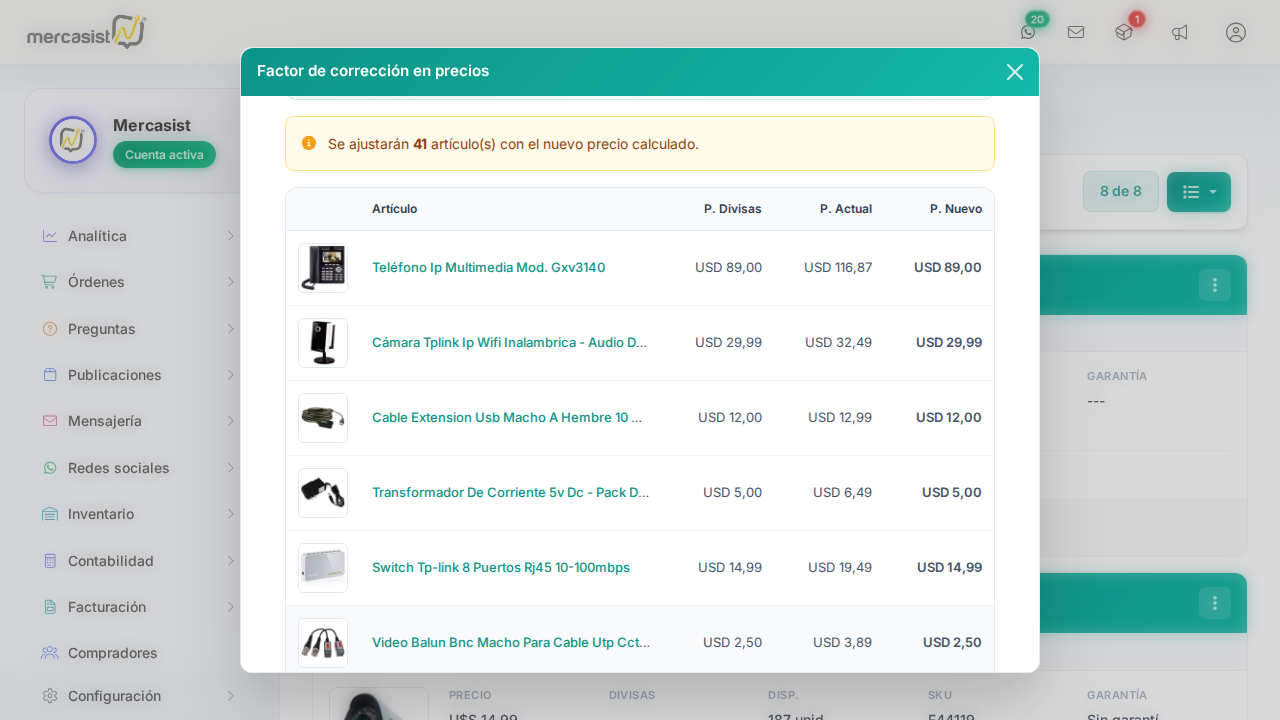The image size is (1280, 720).
Task: Open the megaphone announcements icon
Action: click(x=1180, y=32)
